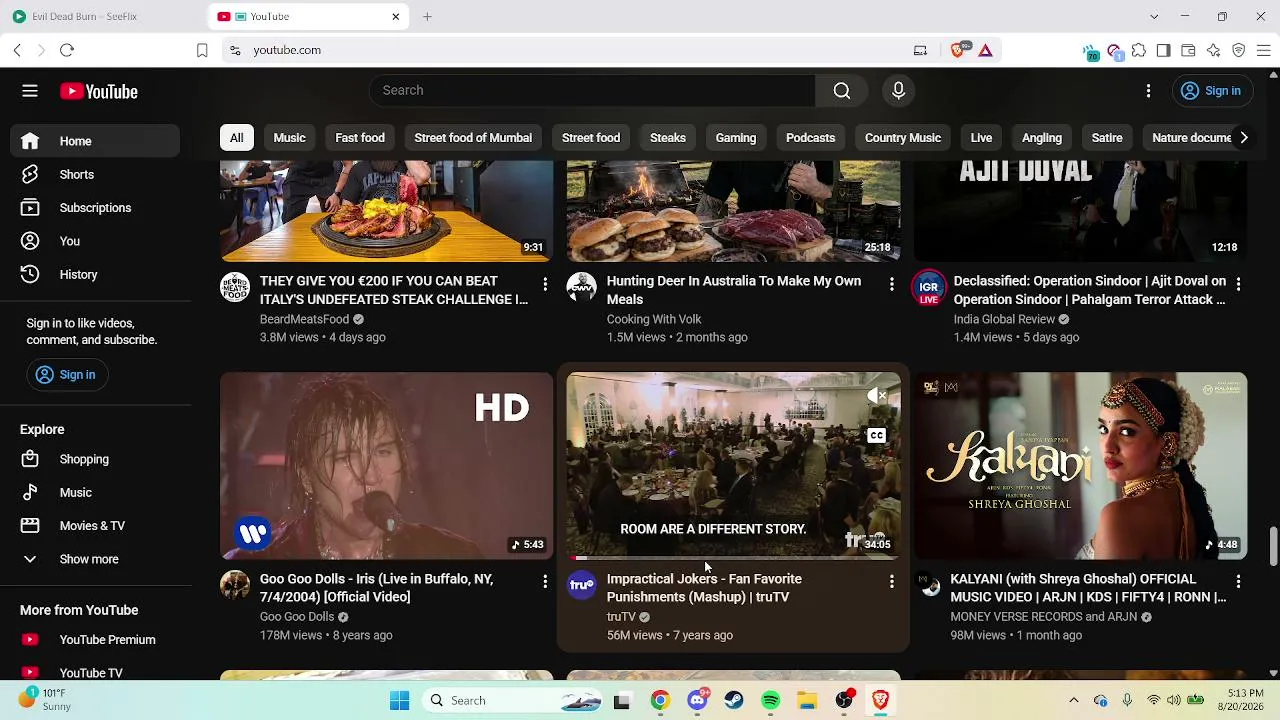Open the MONEY VERSE RECORDS and ARJN channel link

[1044, 617]
